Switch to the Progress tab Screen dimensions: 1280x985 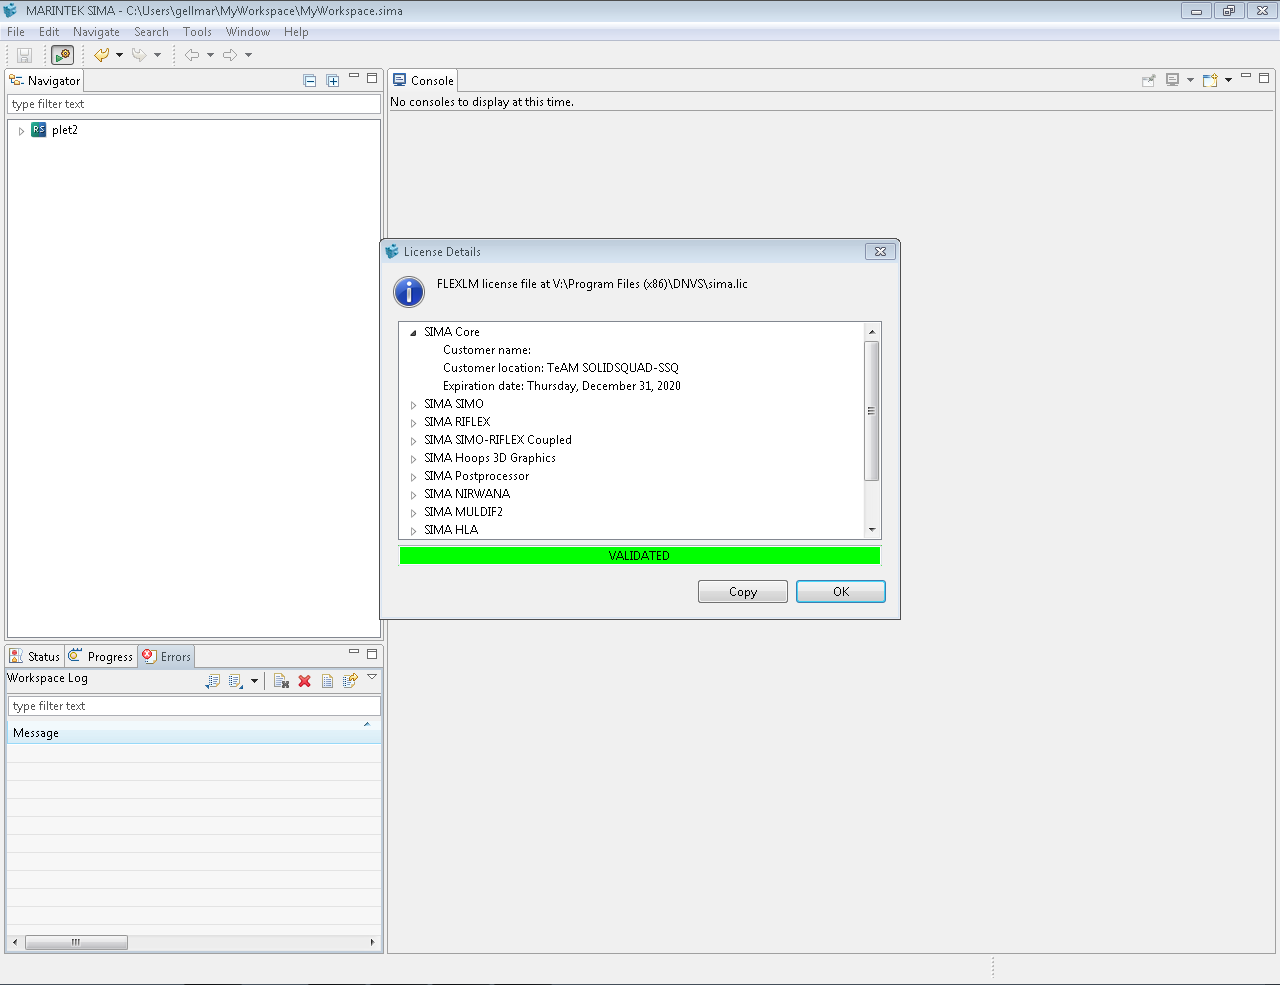101,657
